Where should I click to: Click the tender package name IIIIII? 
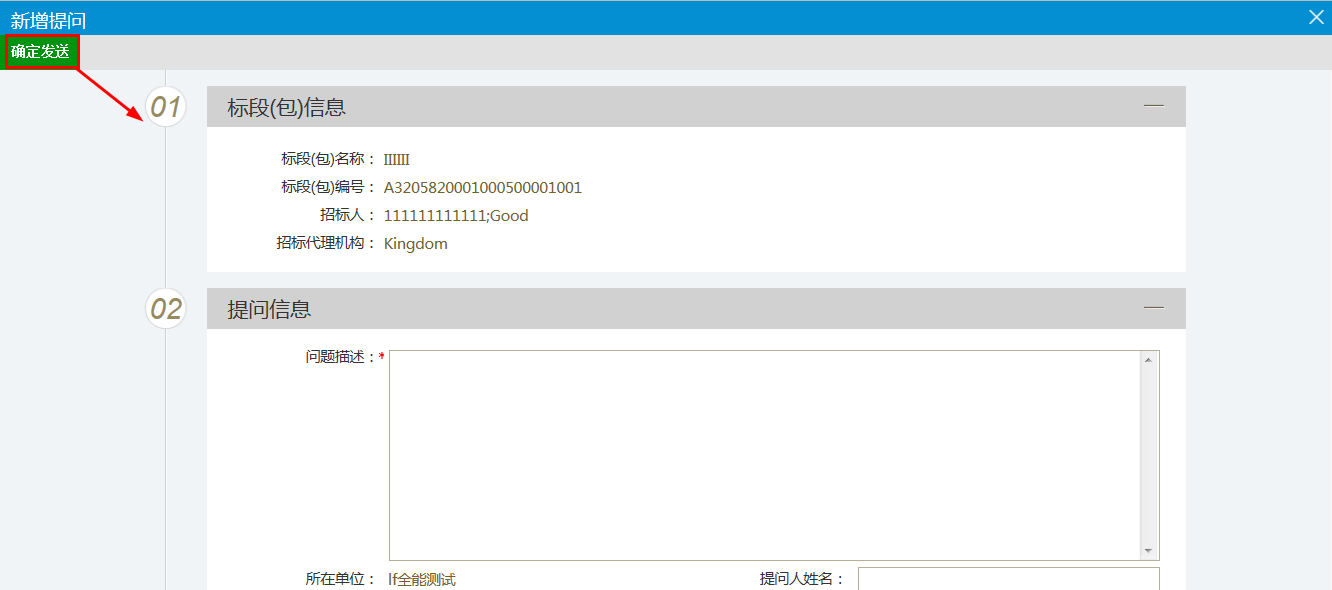click(x=396, y=159)
